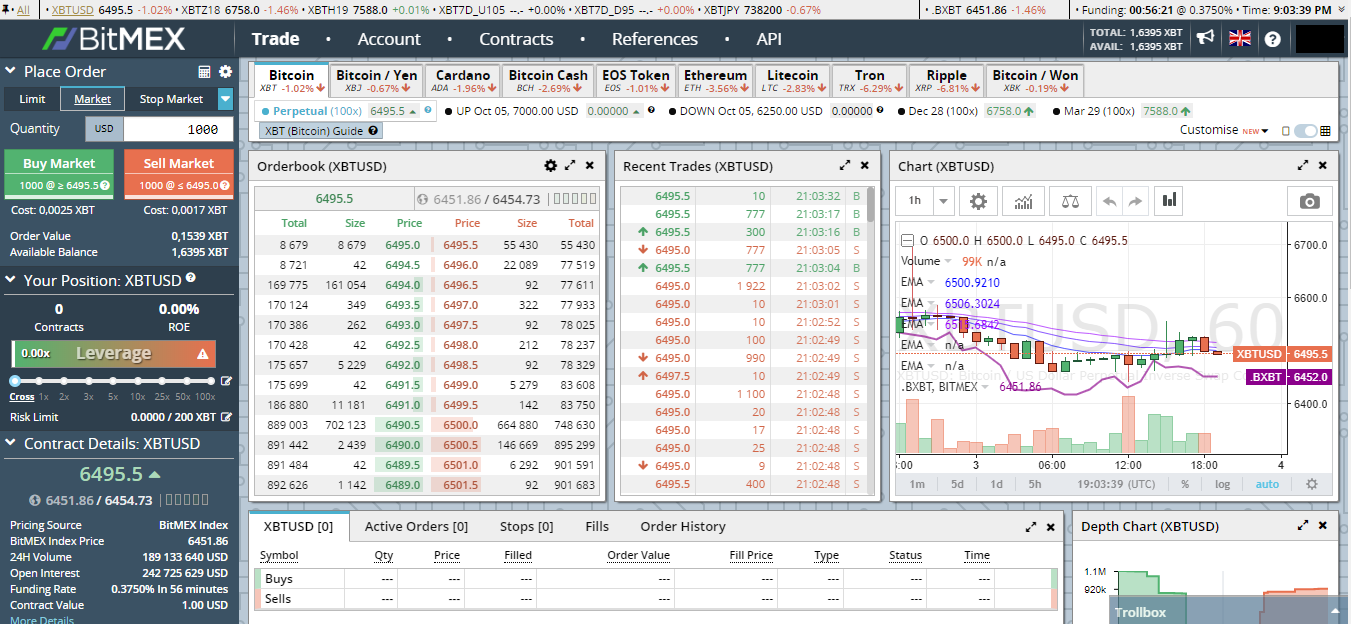Open chart properties gear in toolbar
This screenshot has width=1372, height=624.
click(978, 201)
